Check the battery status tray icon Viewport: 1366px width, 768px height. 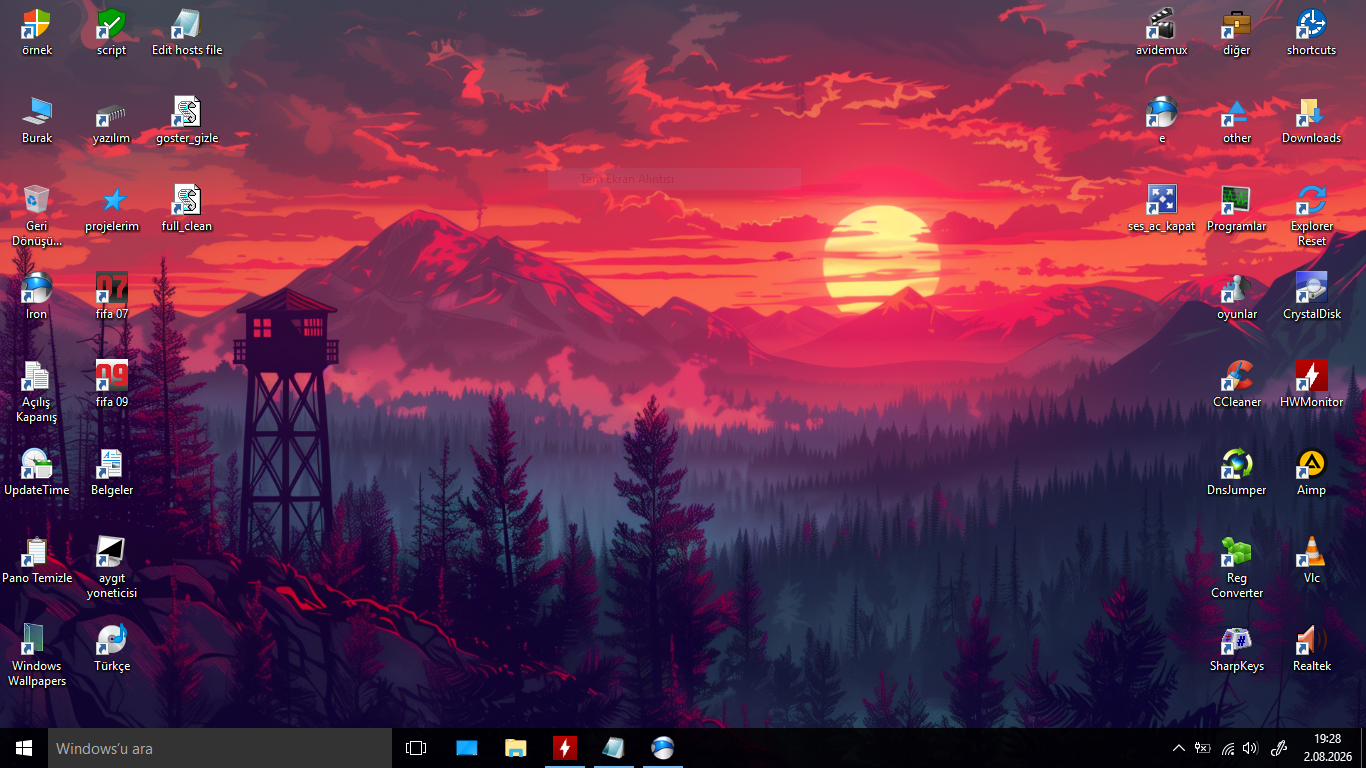tap(1203, 748)
